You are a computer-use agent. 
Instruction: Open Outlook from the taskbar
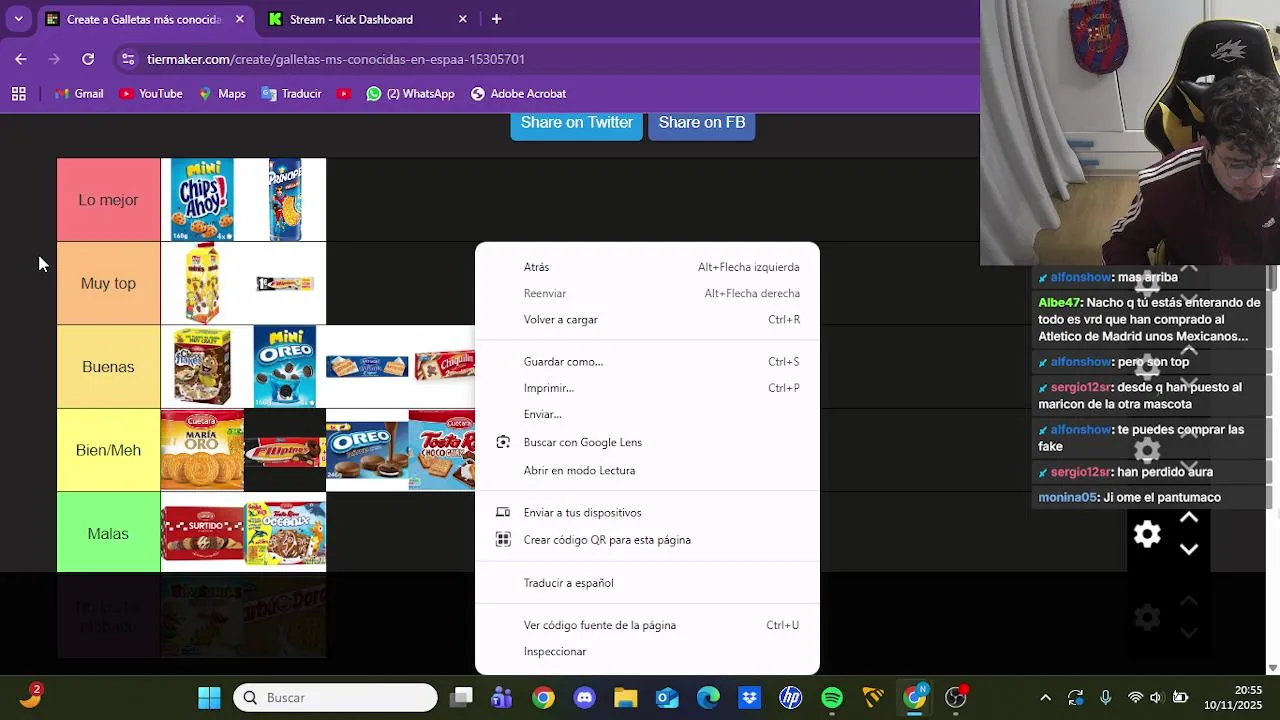pos(667,698)
